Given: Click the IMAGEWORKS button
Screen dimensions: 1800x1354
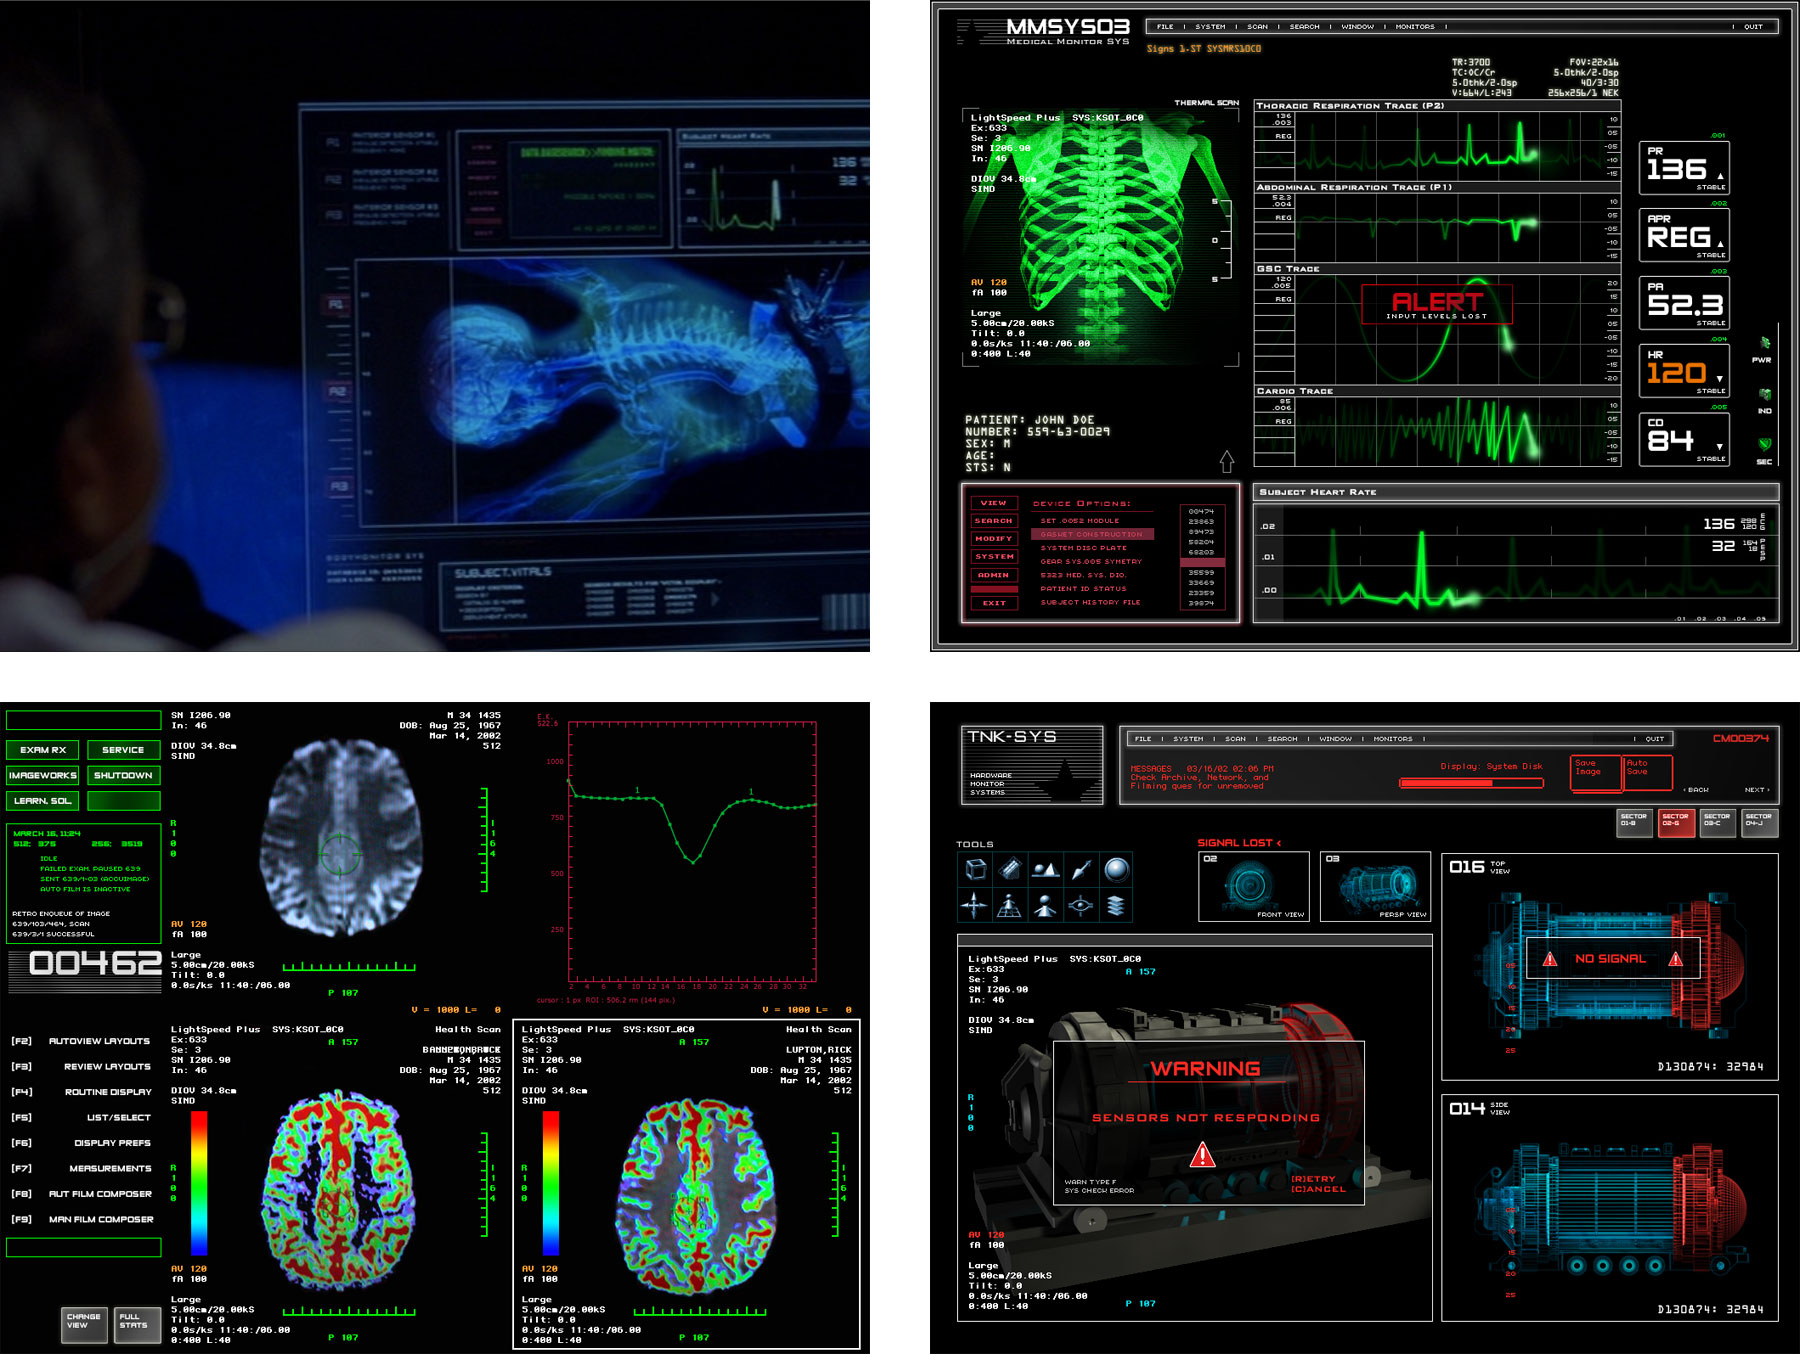Looking at the screenshot, I should [43, 775].
